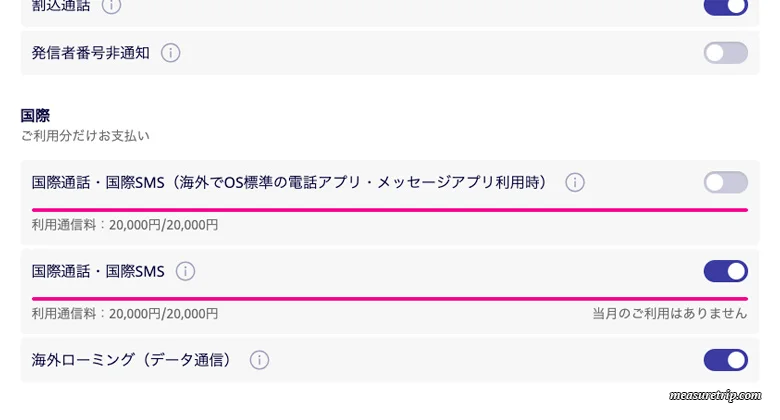Turn off the 割込通話 switch

tap(726, 7)
